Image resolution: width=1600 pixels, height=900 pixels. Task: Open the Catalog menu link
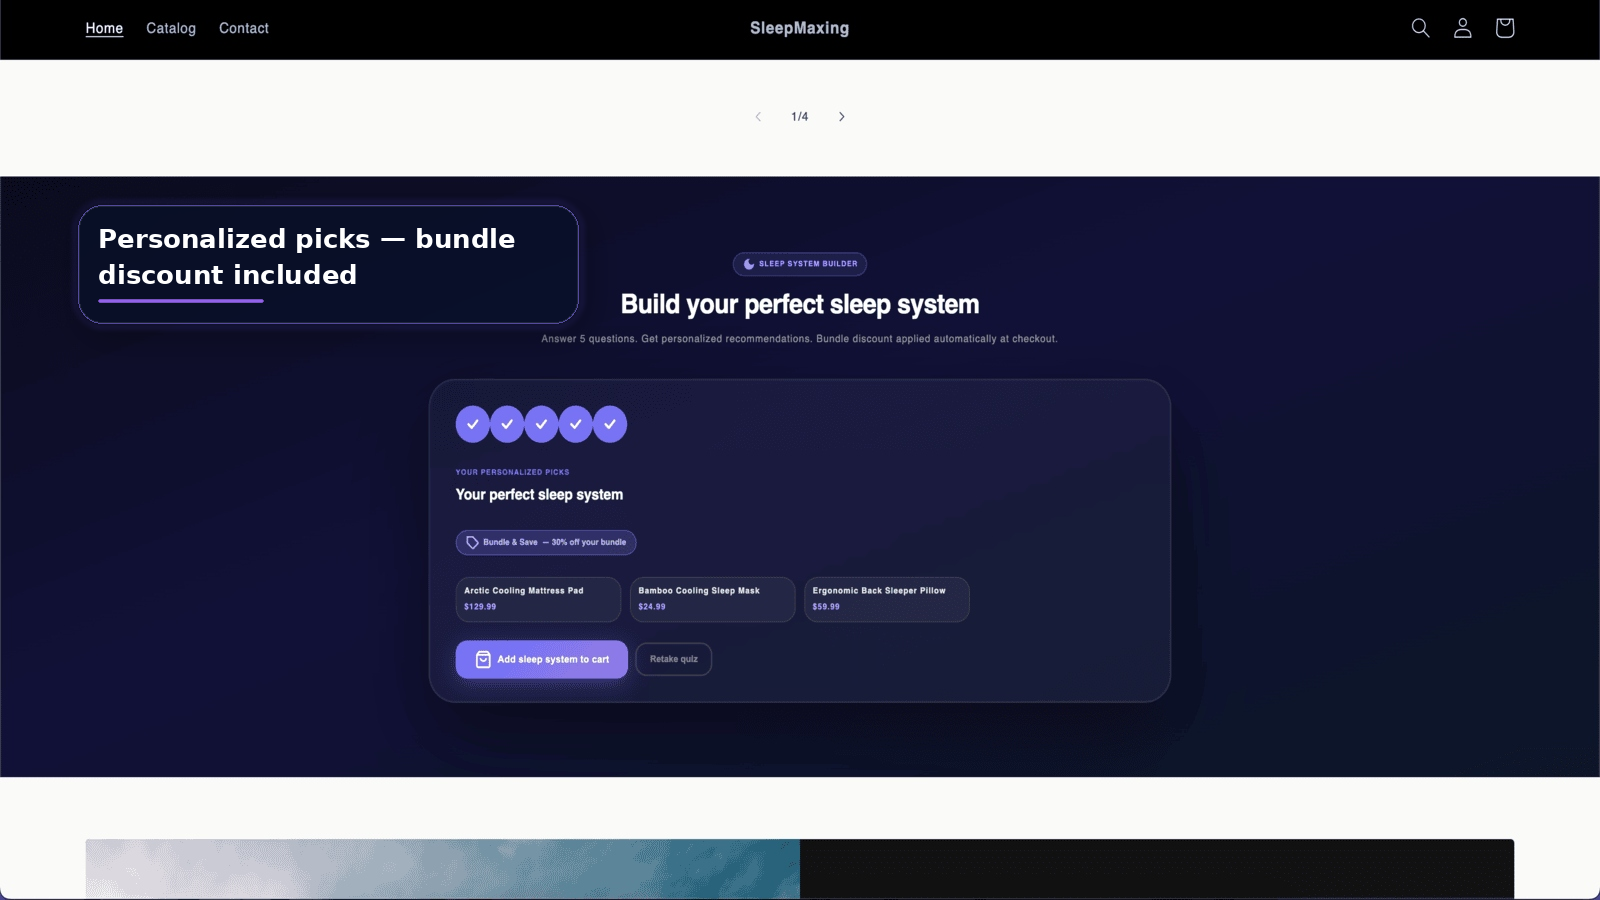(x=171, y=28)
